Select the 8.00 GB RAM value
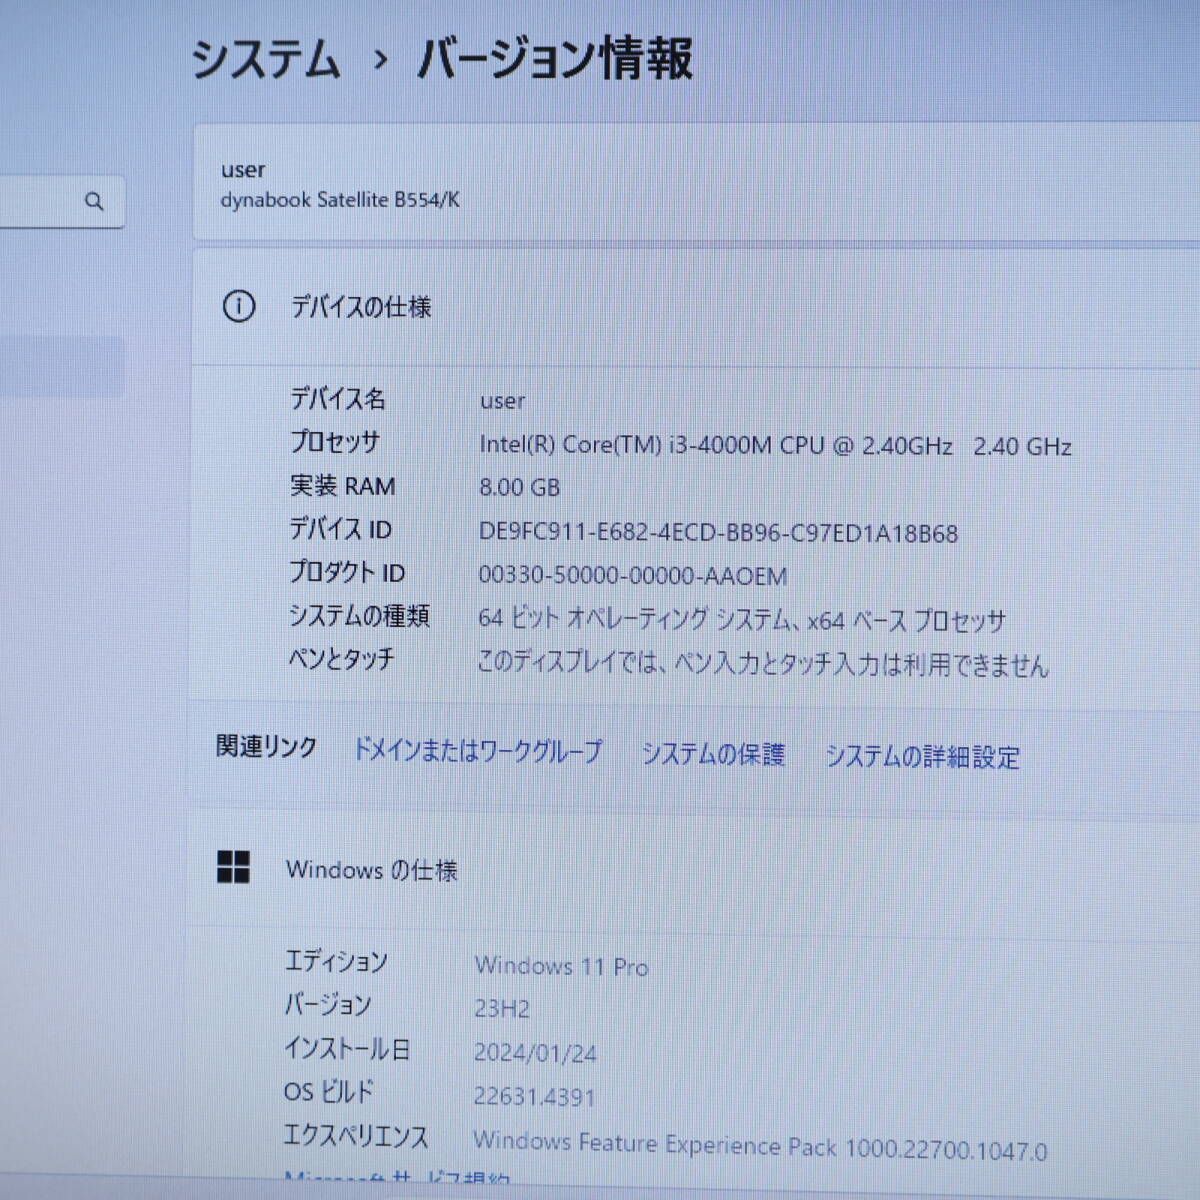1200x1200 pixels. tap(519, 488)
